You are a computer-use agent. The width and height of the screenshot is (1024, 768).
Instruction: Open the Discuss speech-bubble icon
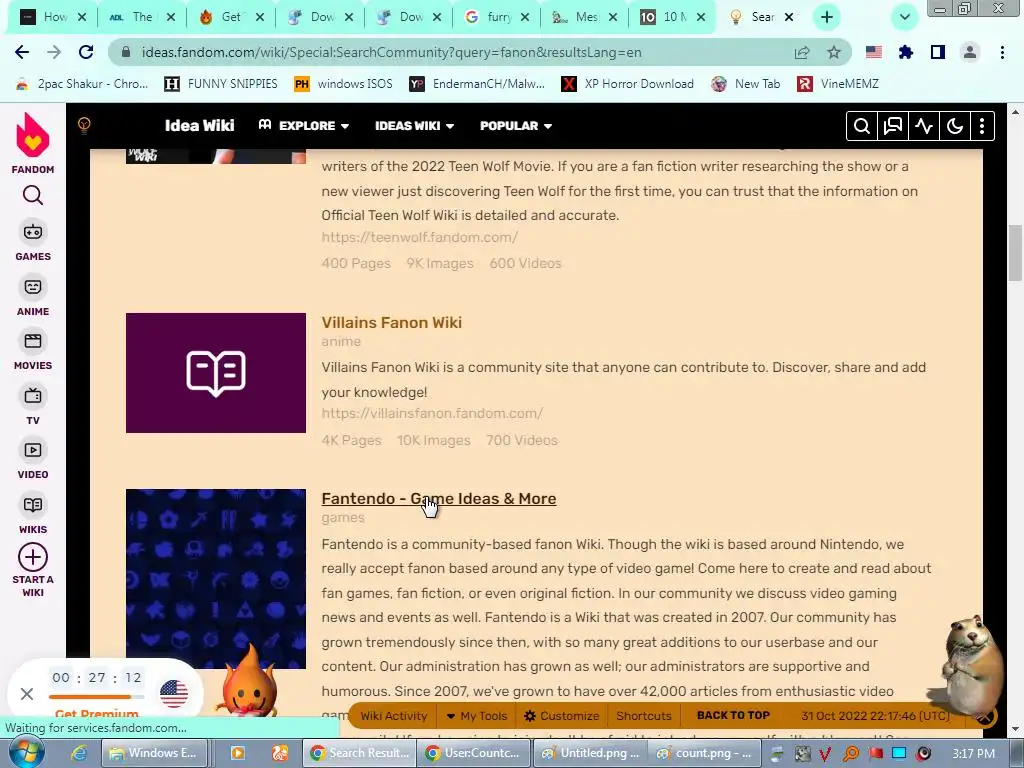point(892,126)
